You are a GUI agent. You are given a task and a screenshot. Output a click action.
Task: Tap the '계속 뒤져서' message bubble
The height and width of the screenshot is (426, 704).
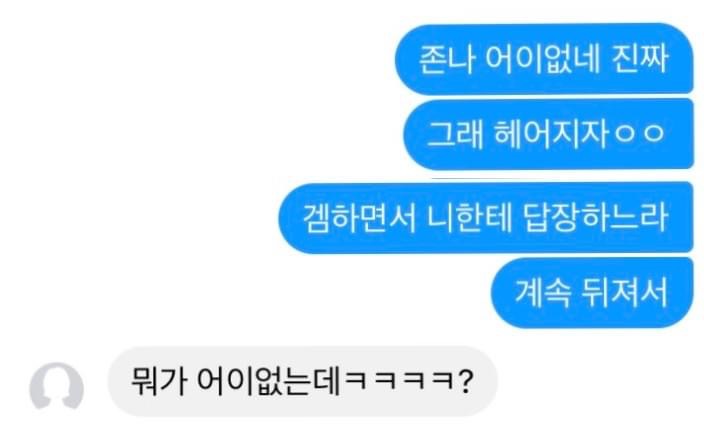click(592, 293)
